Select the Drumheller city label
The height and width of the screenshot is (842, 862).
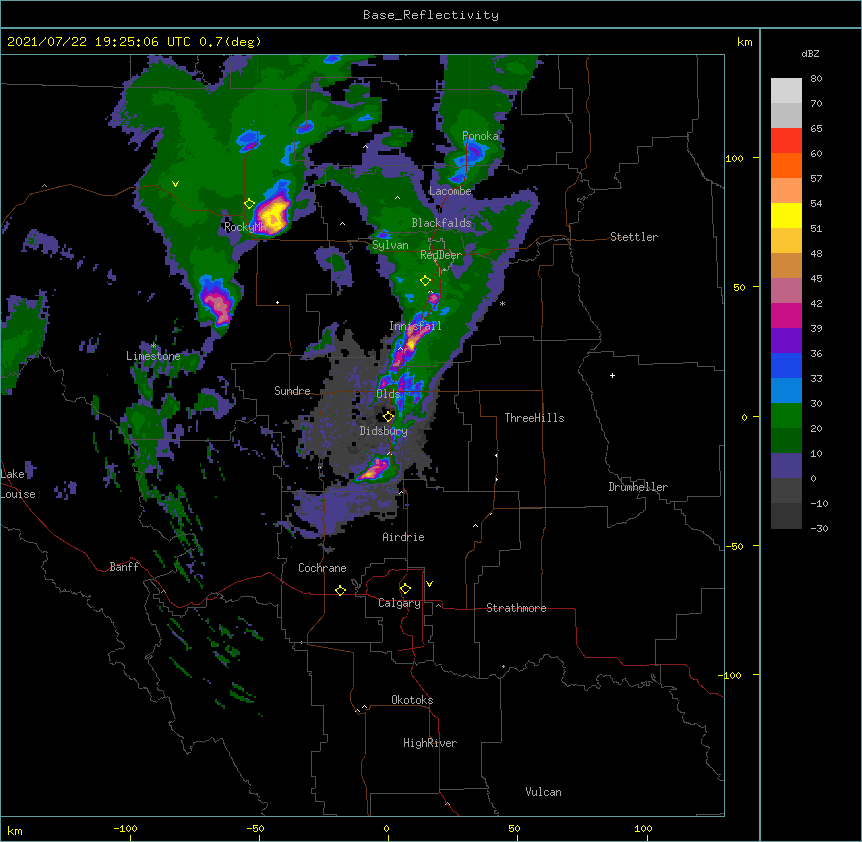point(638,487)
